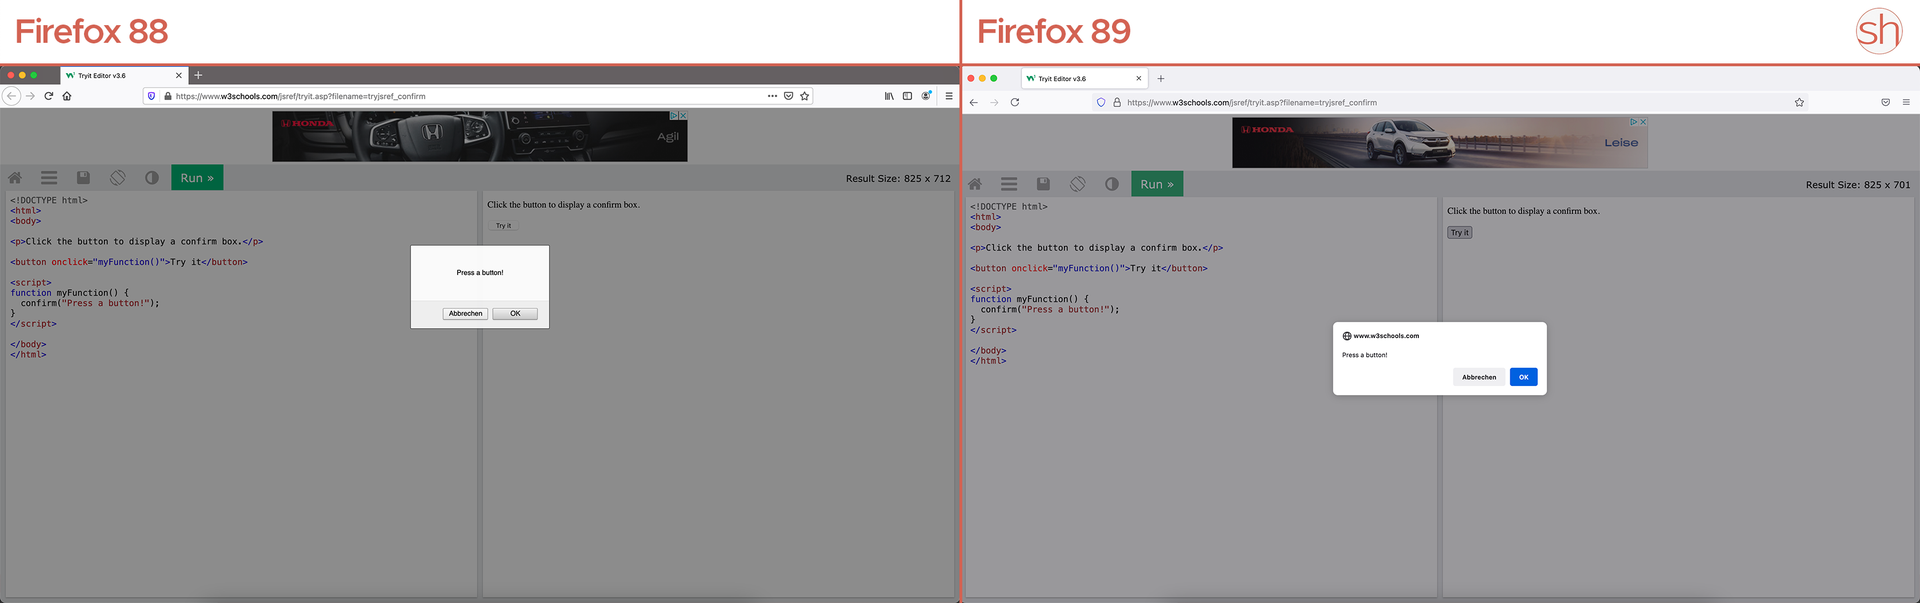1920x603 pixels.
Task: Show sidebars icon in Firefox 88 toolbar
Action: [907, 96]
